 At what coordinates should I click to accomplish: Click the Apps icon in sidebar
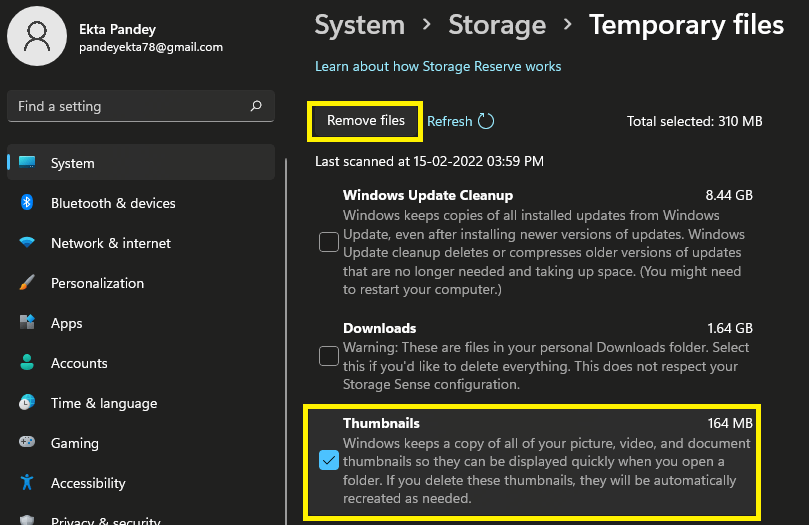(28, 323)
